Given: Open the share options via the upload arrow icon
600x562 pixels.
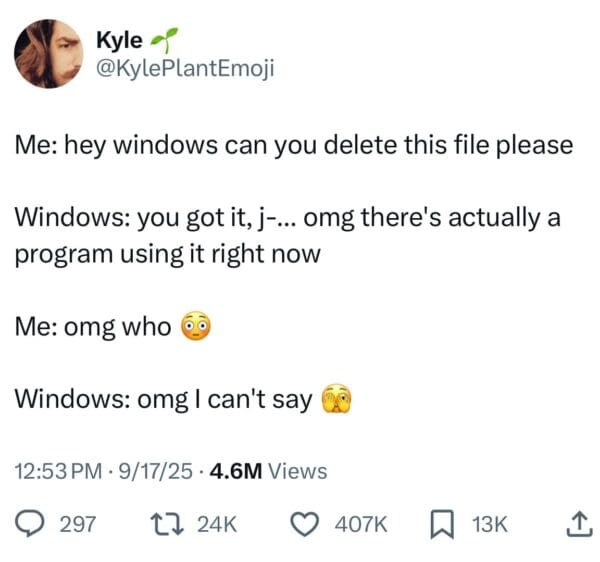Looking at the screenshot, I should (x=577, y=524).
